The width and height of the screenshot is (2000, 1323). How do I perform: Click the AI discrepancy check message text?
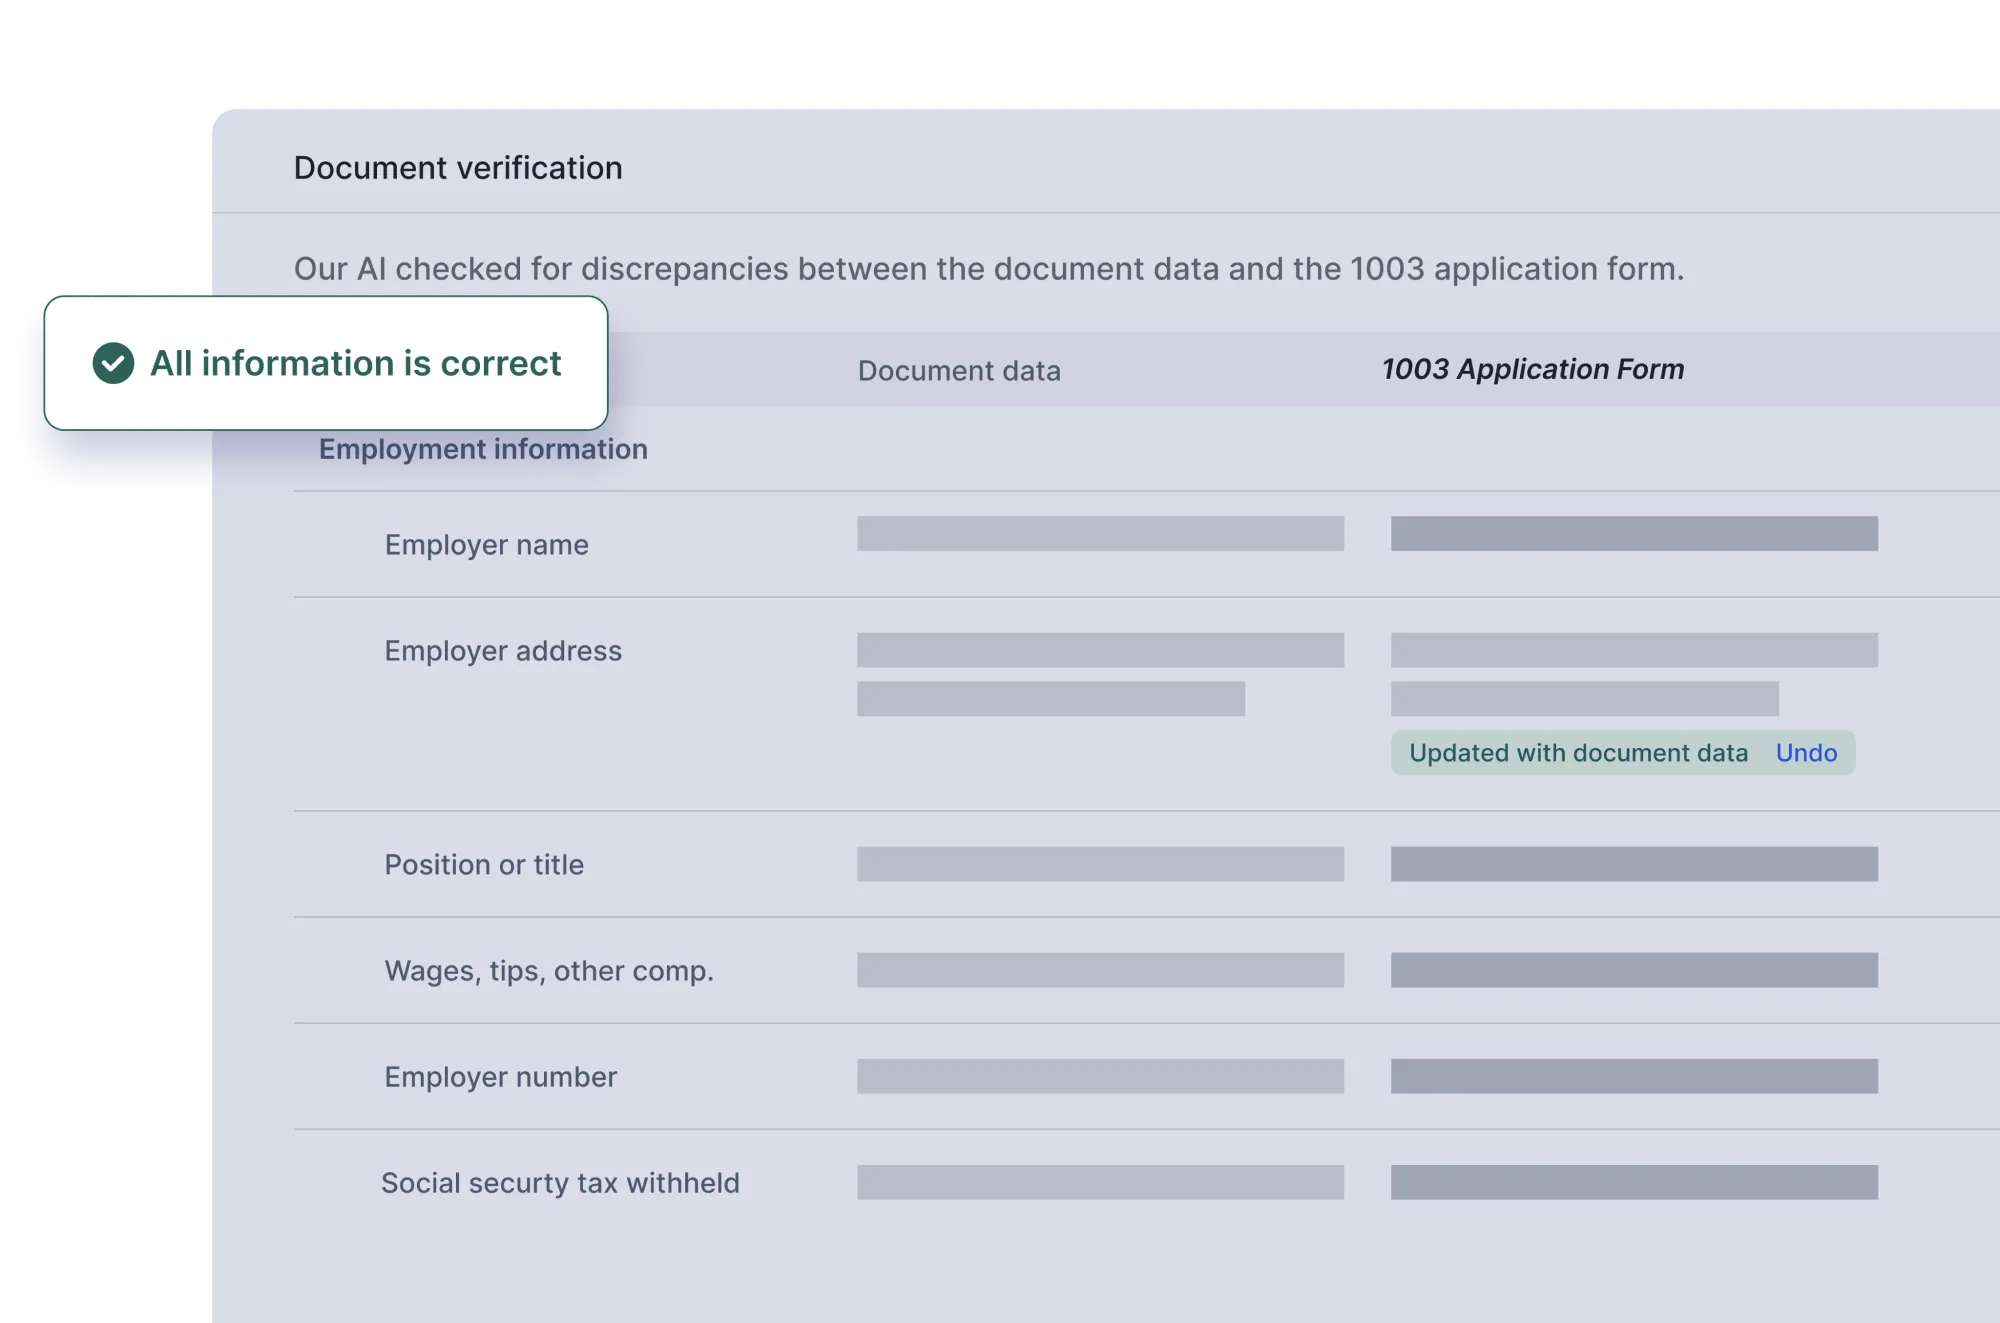[989, 267]
